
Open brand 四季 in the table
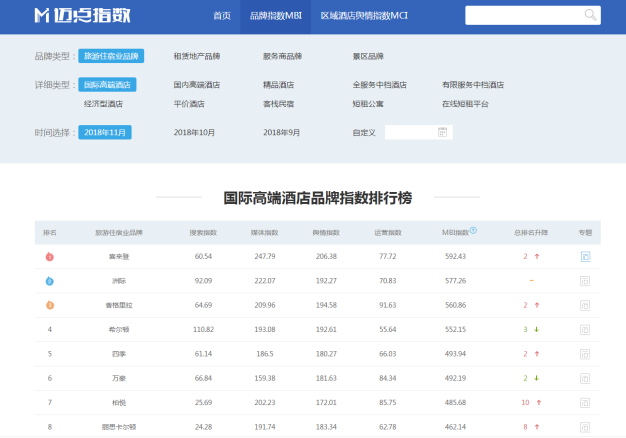119,354
